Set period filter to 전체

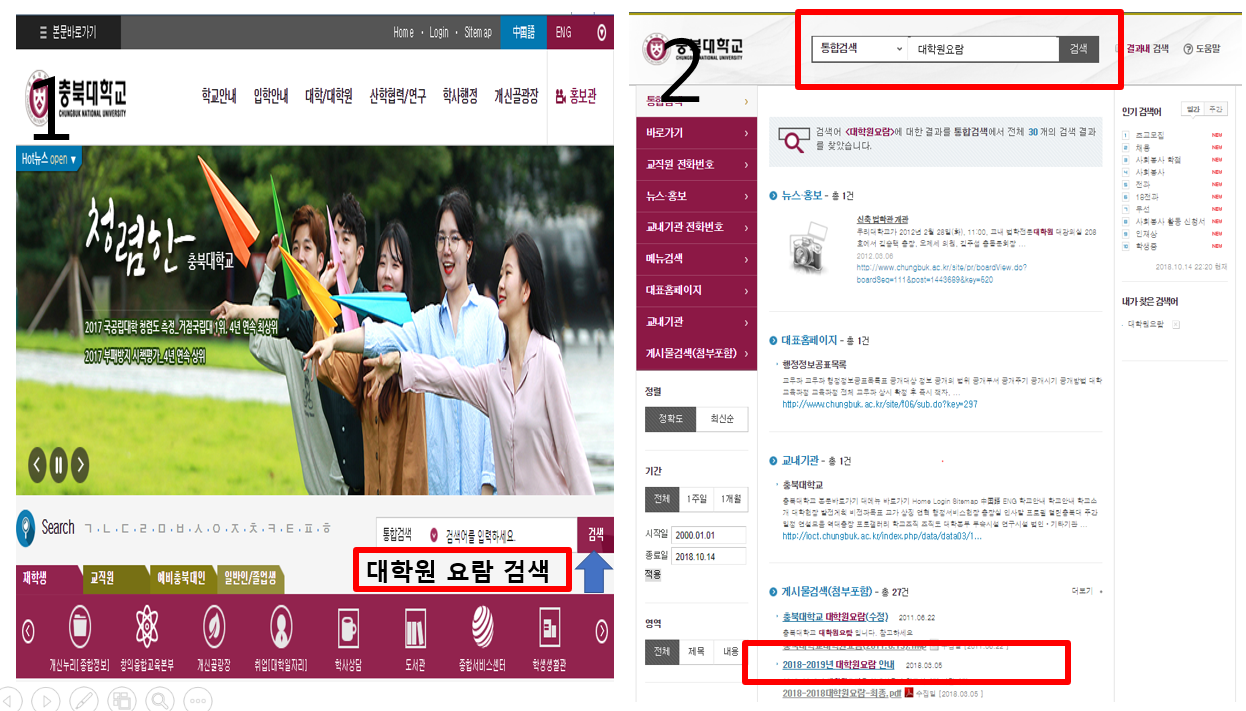[661, 499]
